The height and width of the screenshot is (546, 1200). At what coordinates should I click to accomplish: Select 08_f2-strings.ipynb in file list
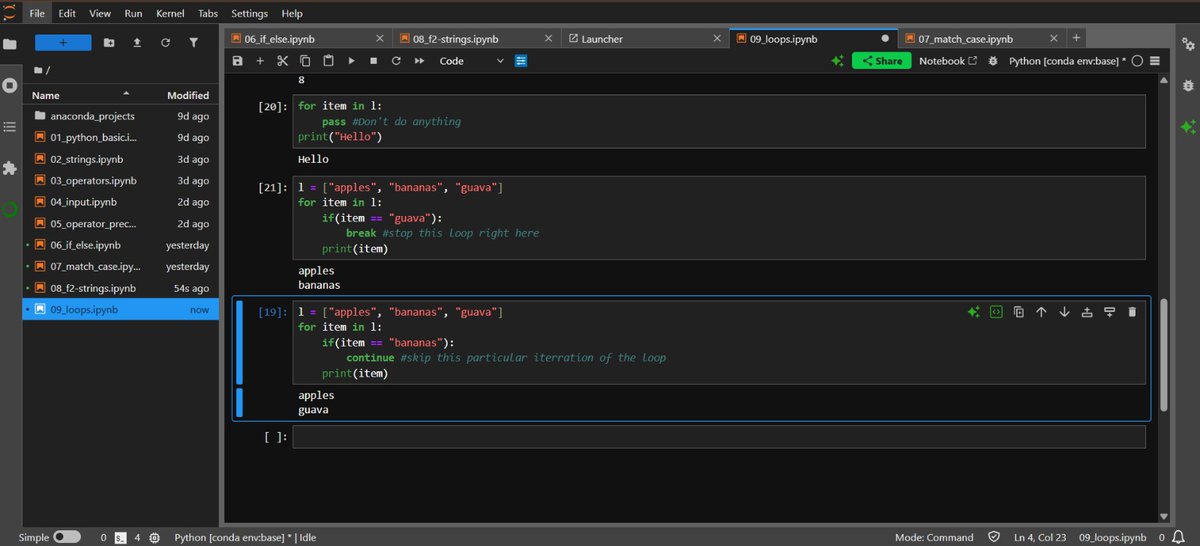[x=120, y=288]
